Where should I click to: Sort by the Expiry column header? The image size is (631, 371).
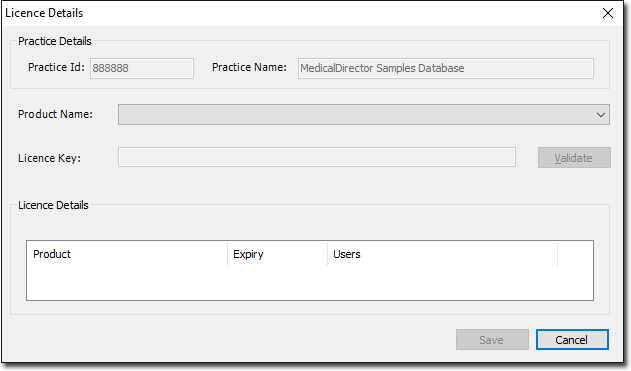click(277, 254)
